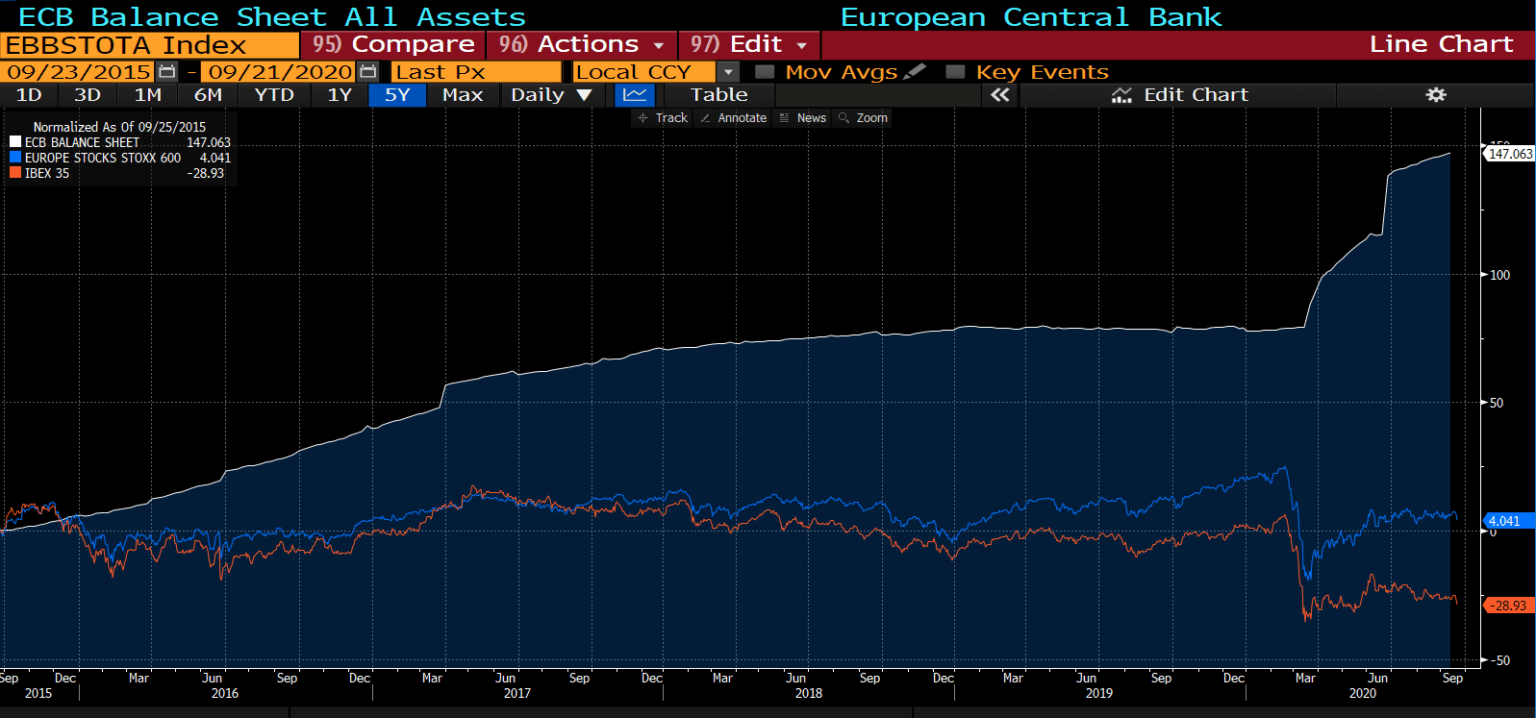
Task: Enable the Key Events checkbox
Action: point(955,72)
